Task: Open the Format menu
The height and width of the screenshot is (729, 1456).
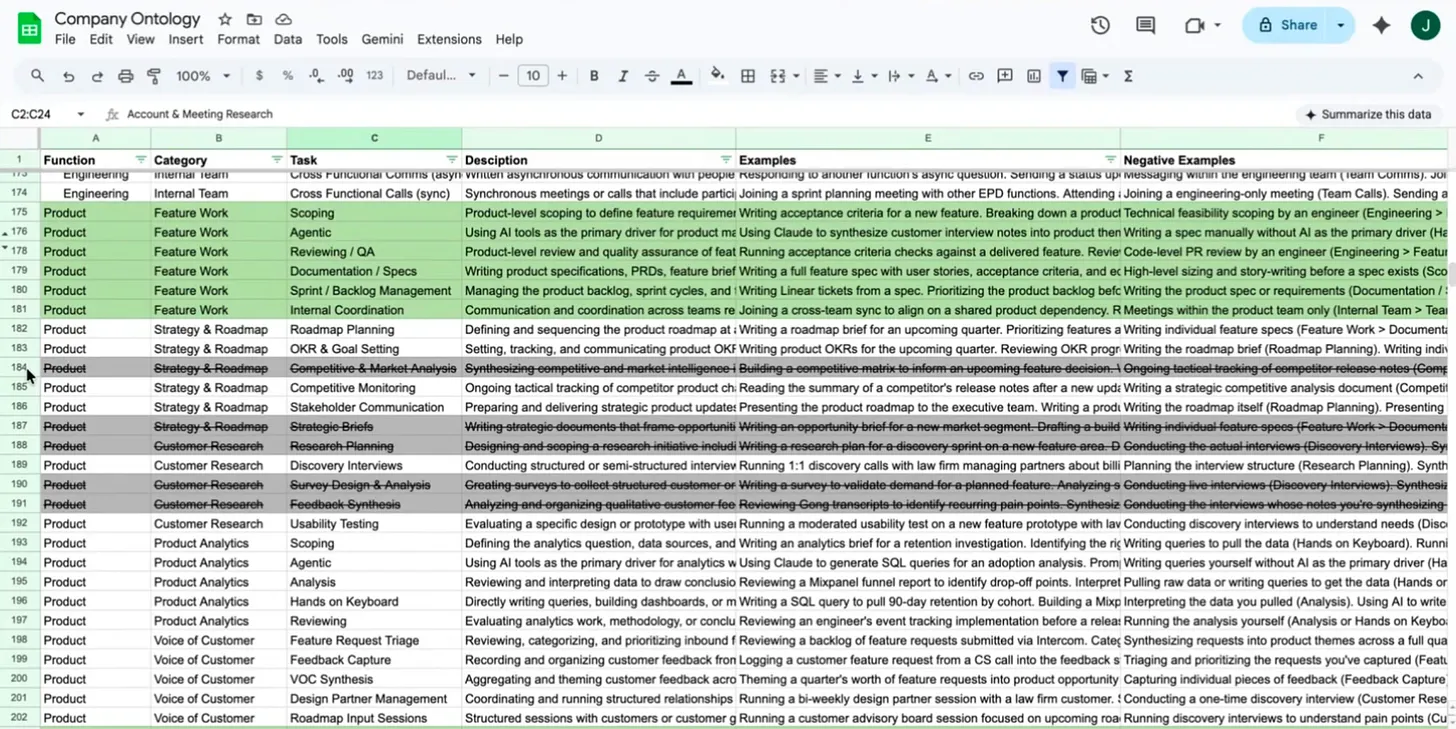Action: click(238, 40)
